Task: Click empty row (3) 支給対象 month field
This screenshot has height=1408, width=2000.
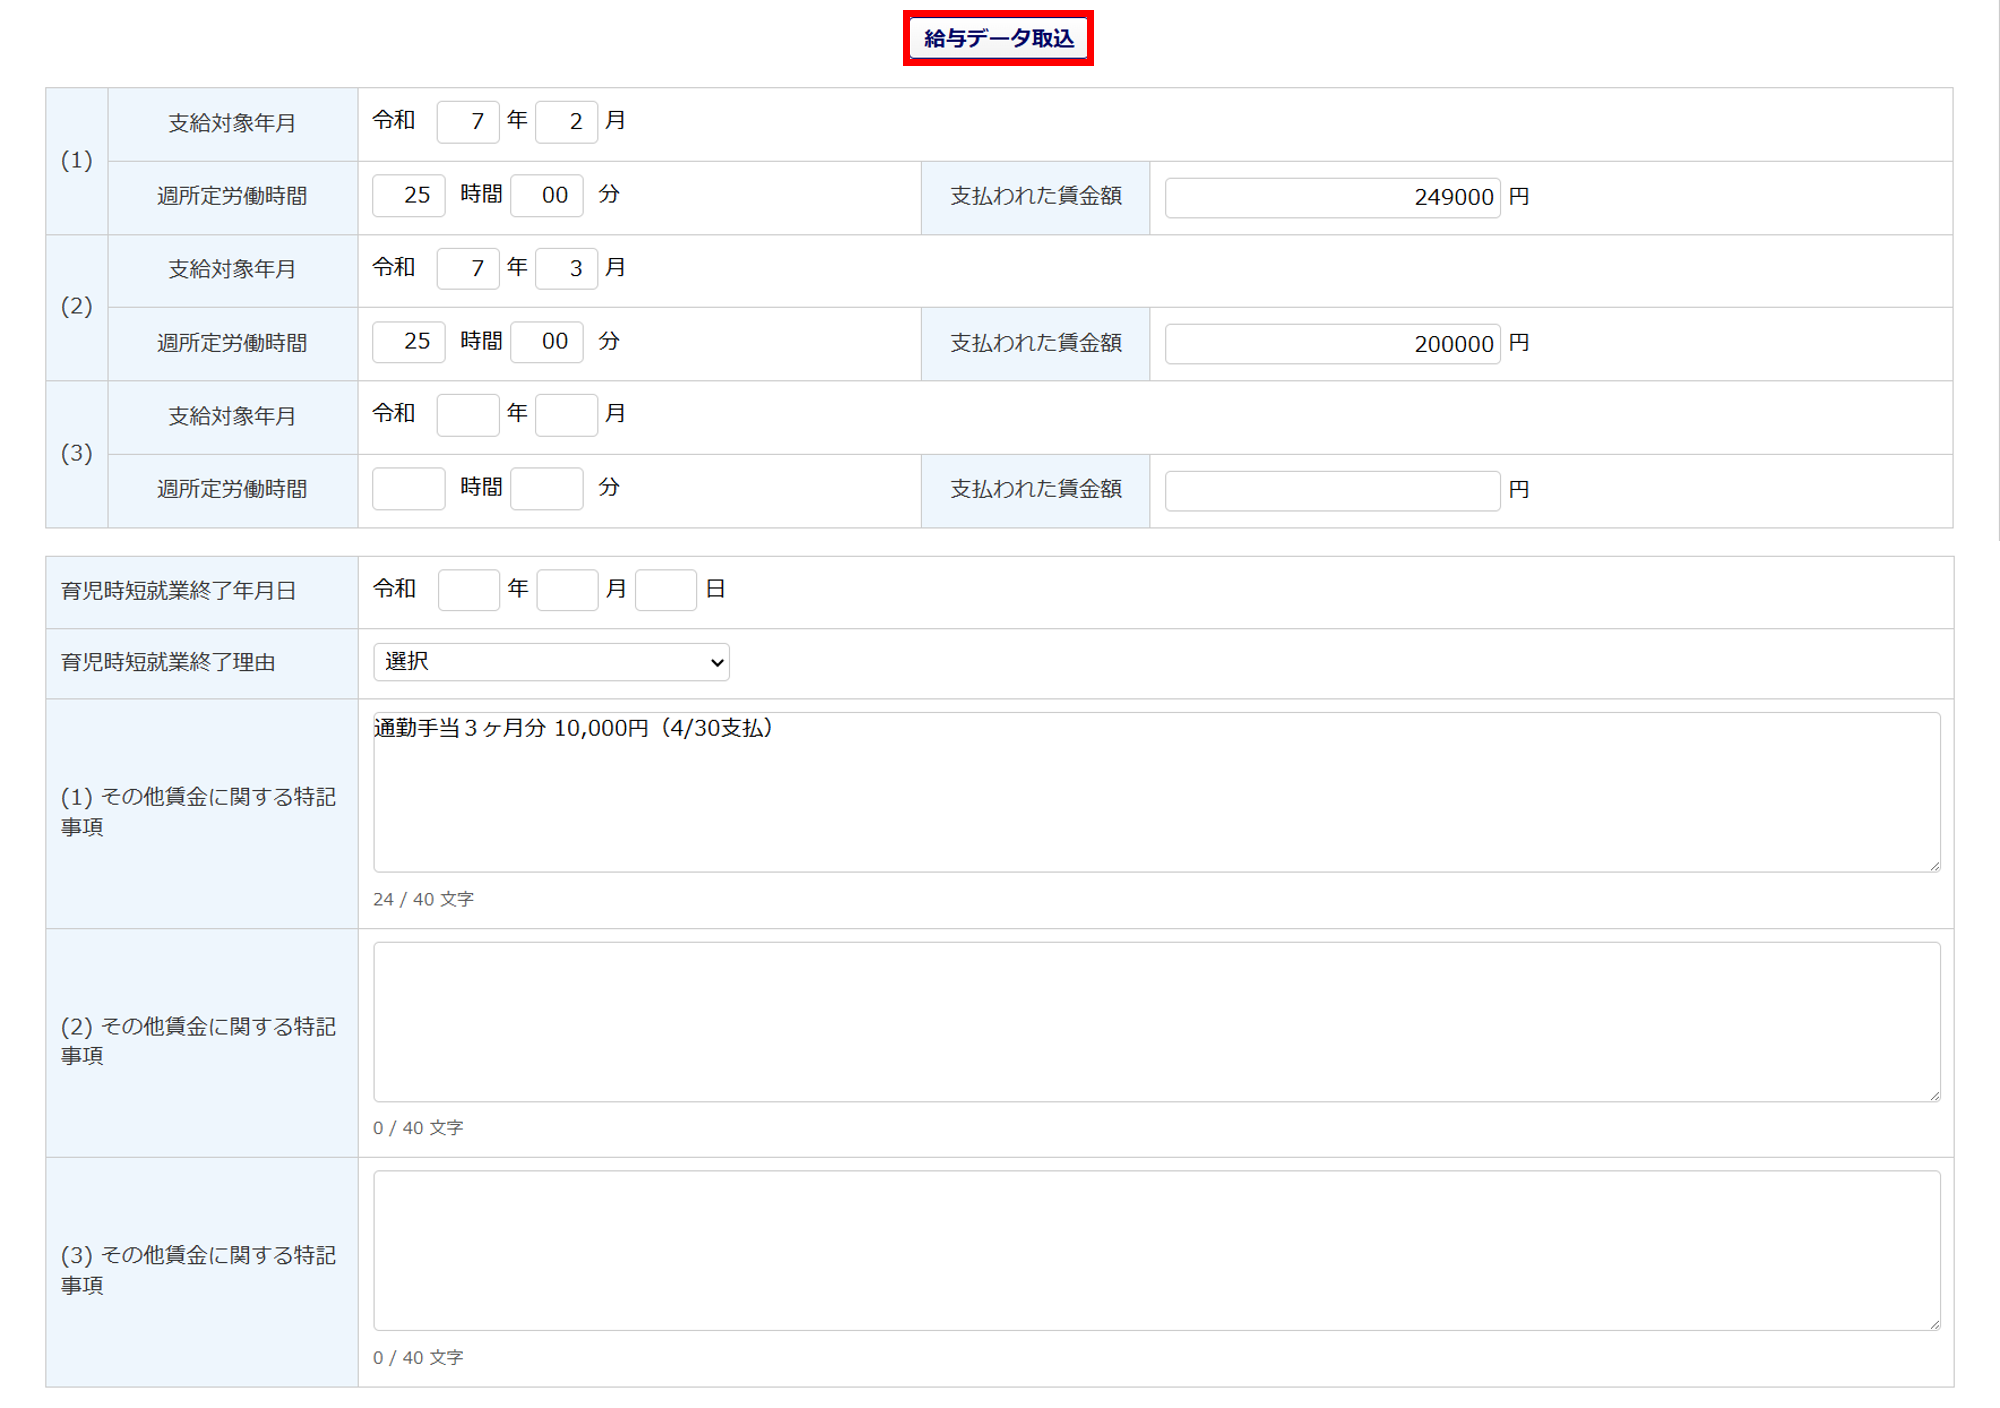Action: point(566,414)
